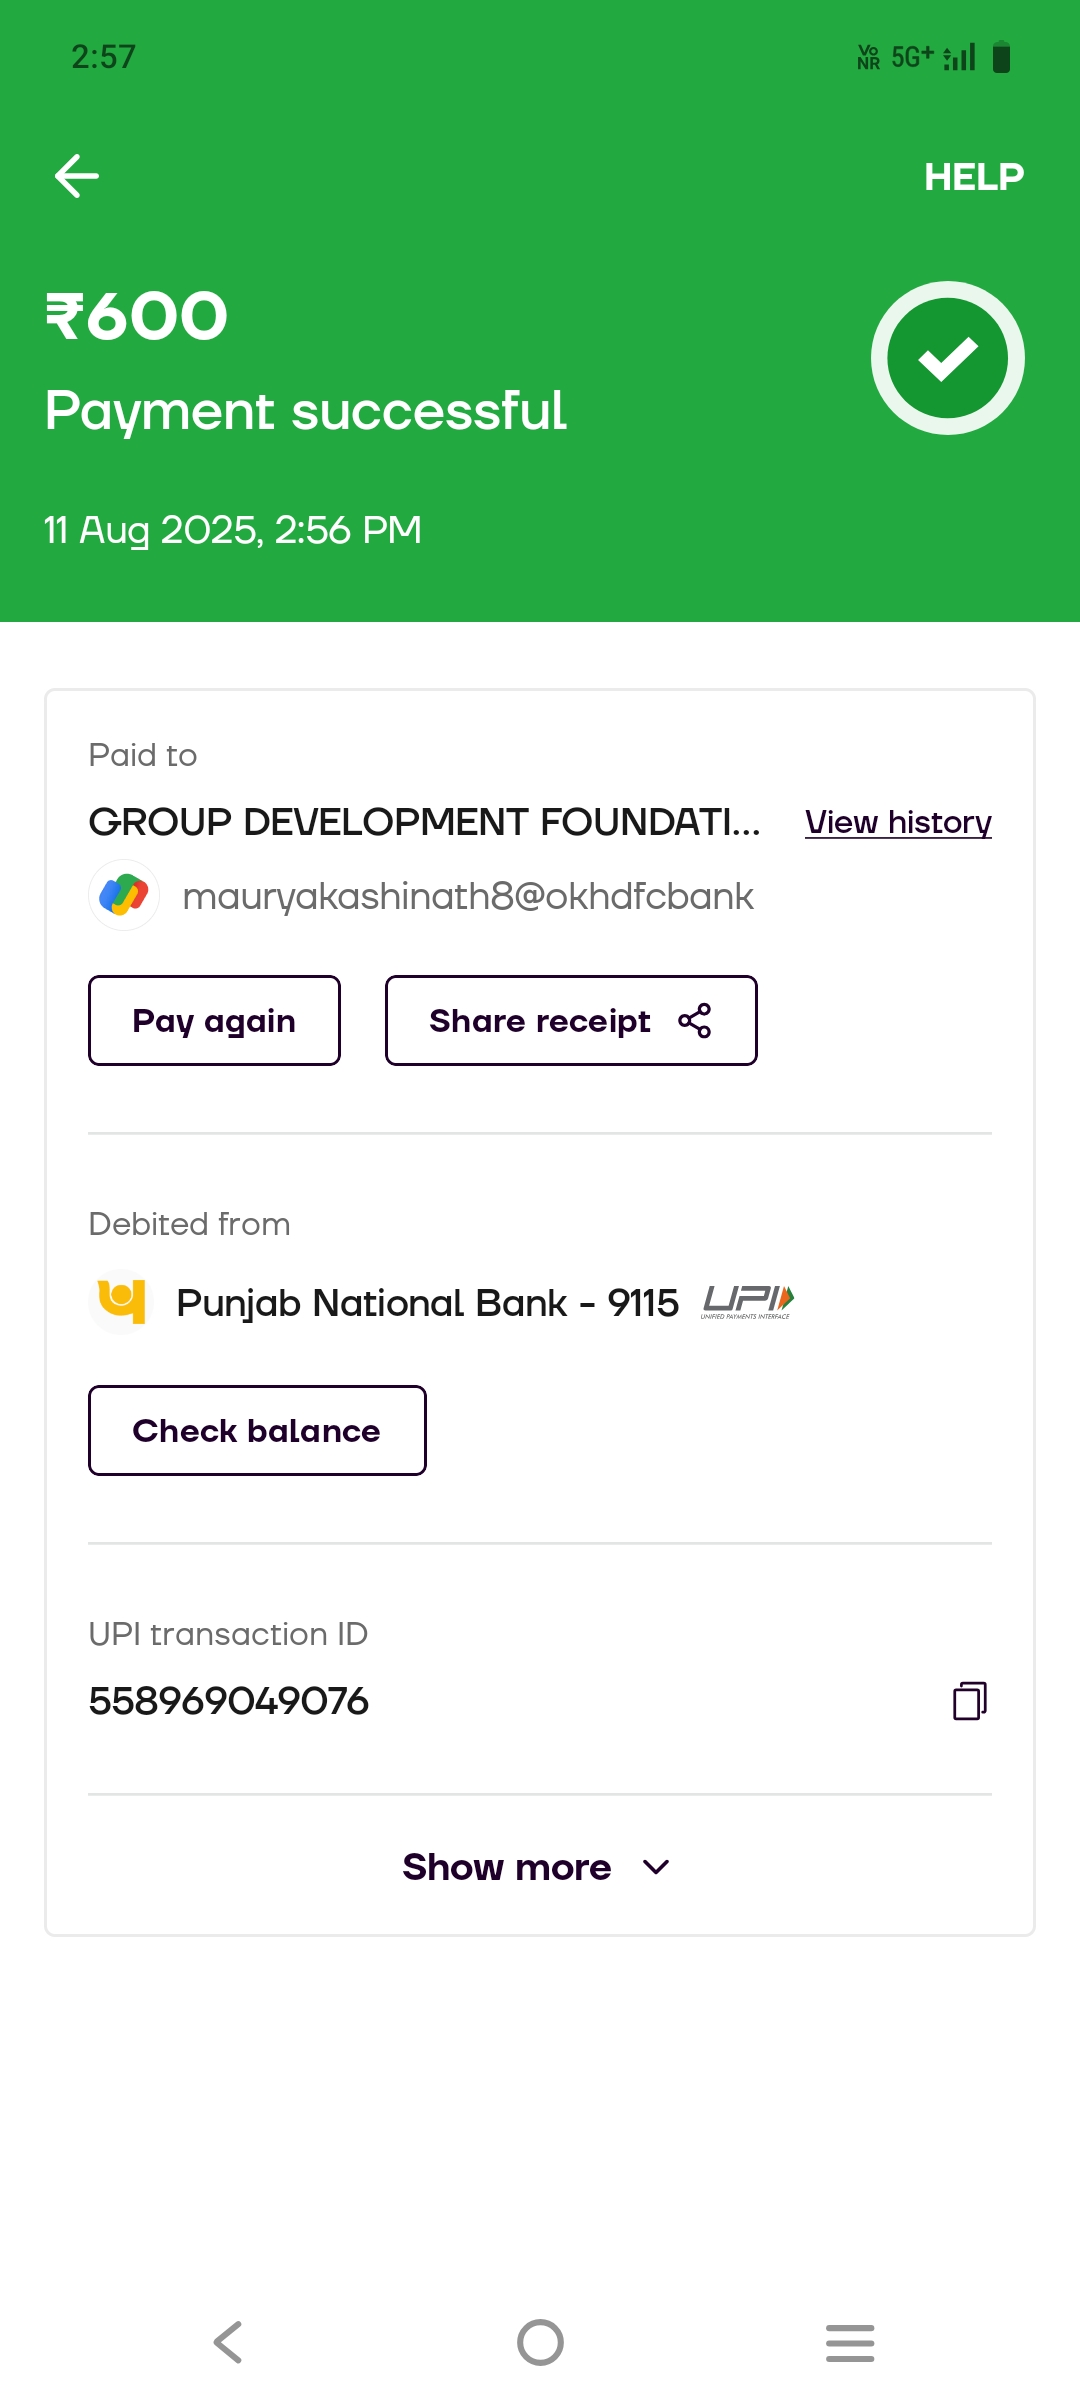Open HELP from the top bar
The image size is (1080, 2400).
coord(973,177)
